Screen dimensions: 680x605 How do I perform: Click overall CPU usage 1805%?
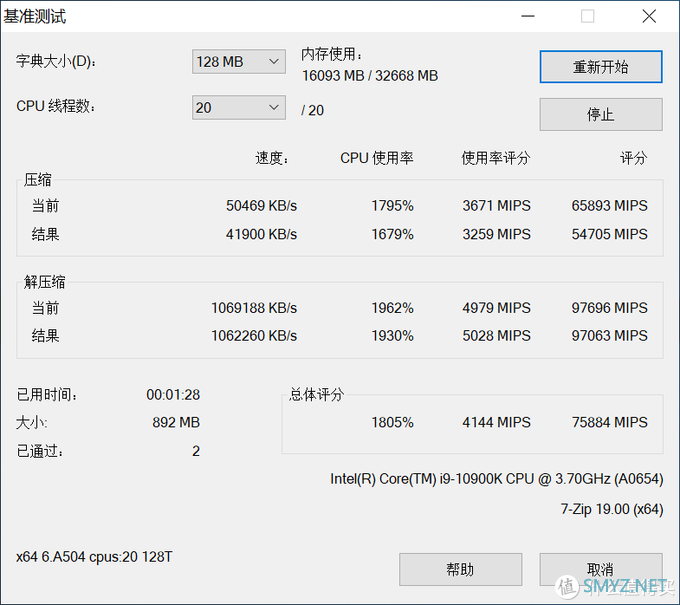(392, 422)
